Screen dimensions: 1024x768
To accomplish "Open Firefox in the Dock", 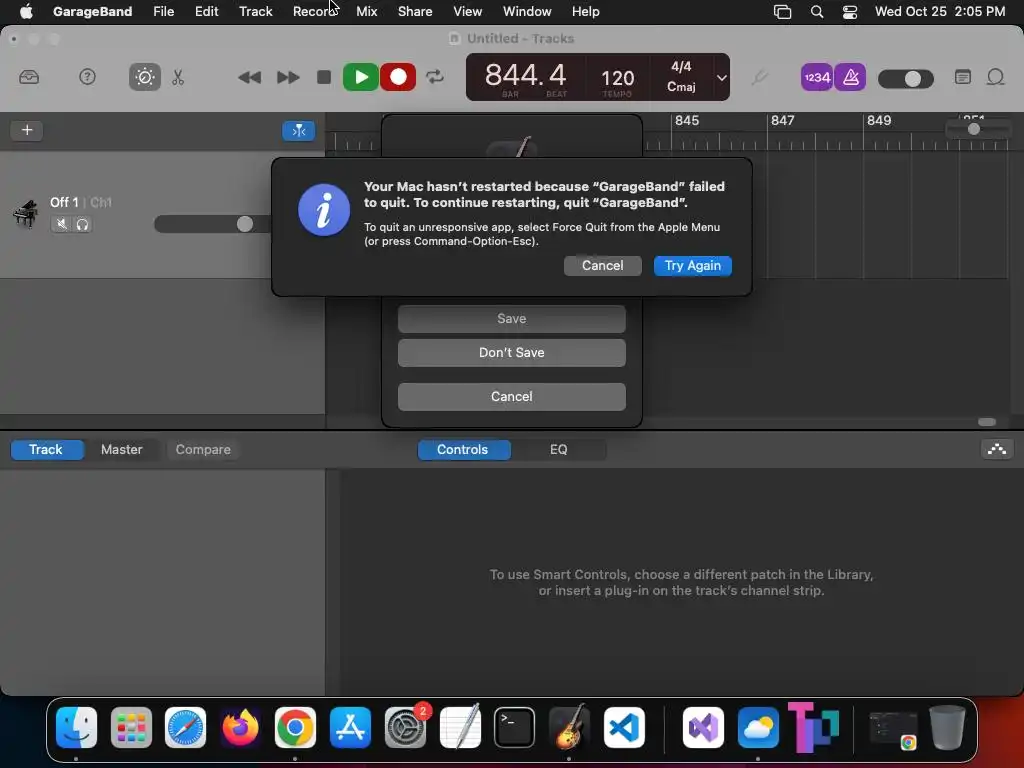I will click(240, 727).
